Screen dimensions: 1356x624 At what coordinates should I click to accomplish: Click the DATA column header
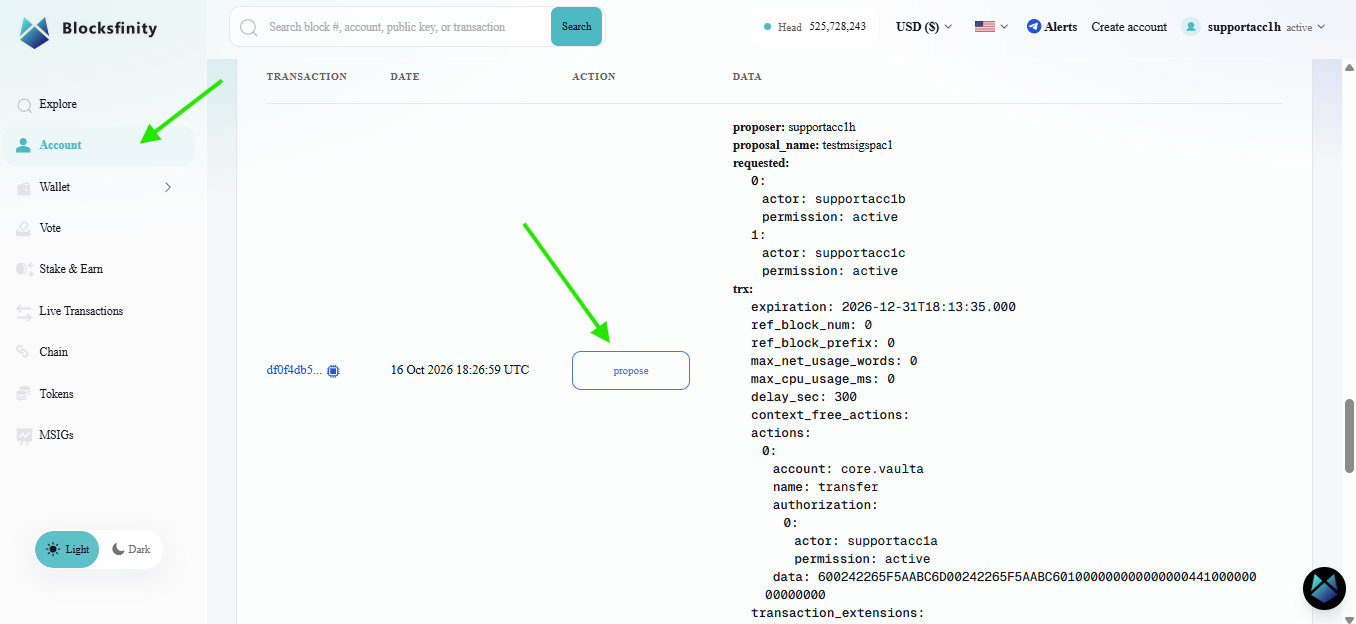pos(747,77)
